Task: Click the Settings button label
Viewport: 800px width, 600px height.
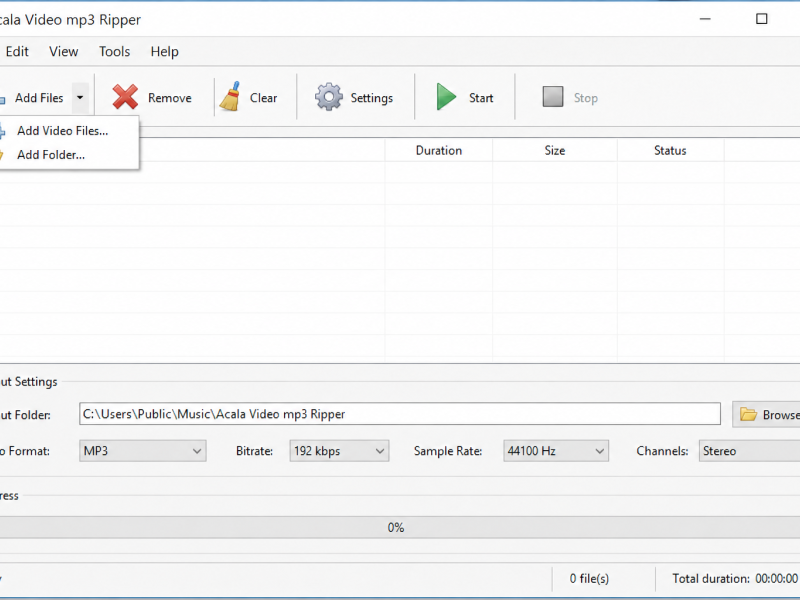Action: click(371, 98)
